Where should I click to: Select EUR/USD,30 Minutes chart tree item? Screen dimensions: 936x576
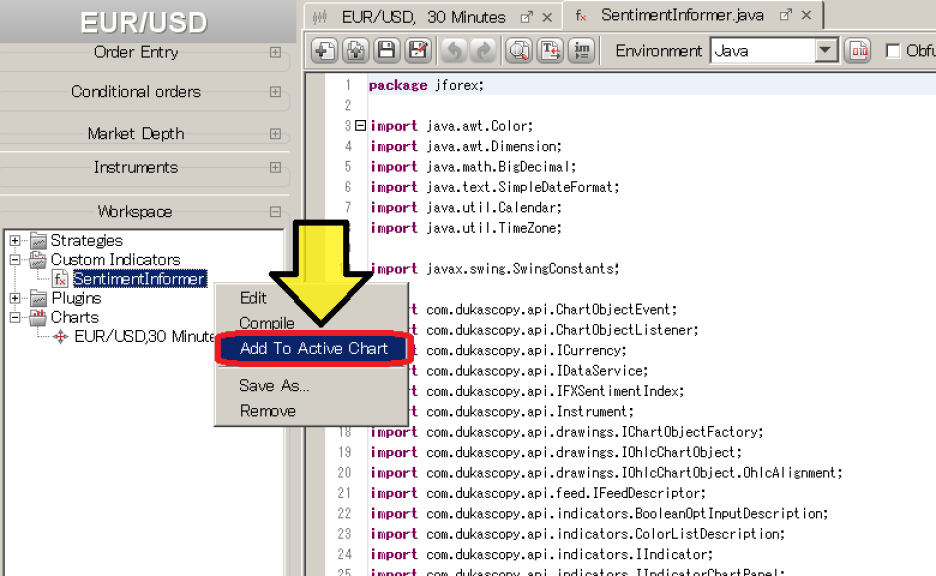pos(144,337)
